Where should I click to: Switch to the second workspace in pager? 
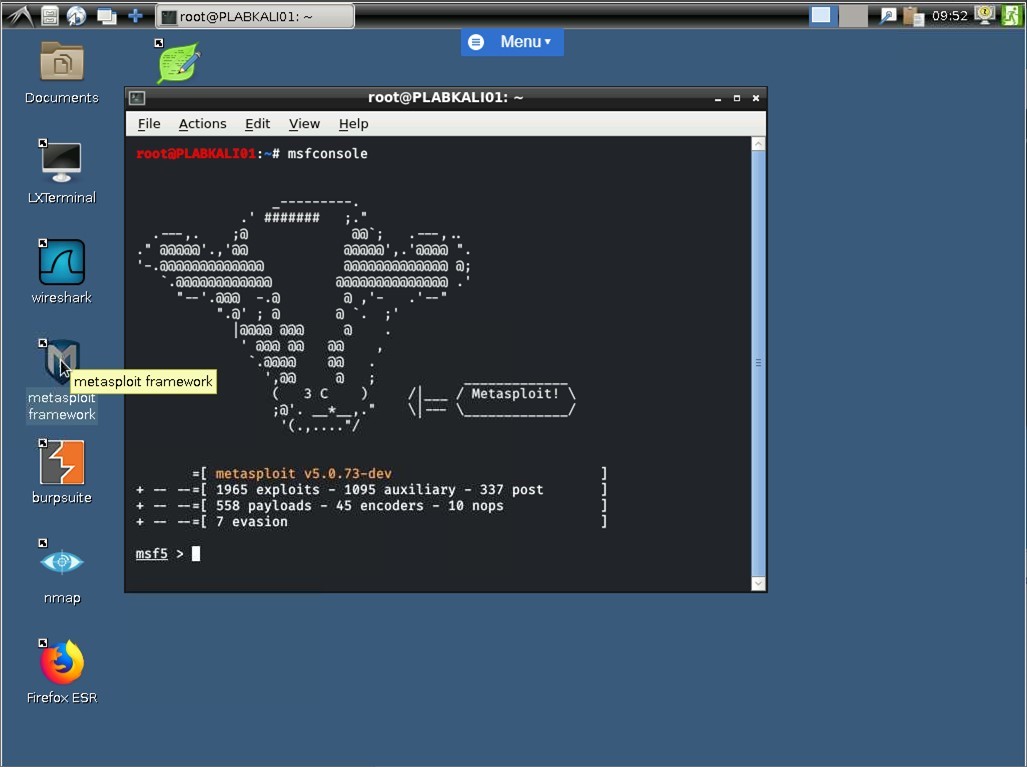tap(853, 15)
